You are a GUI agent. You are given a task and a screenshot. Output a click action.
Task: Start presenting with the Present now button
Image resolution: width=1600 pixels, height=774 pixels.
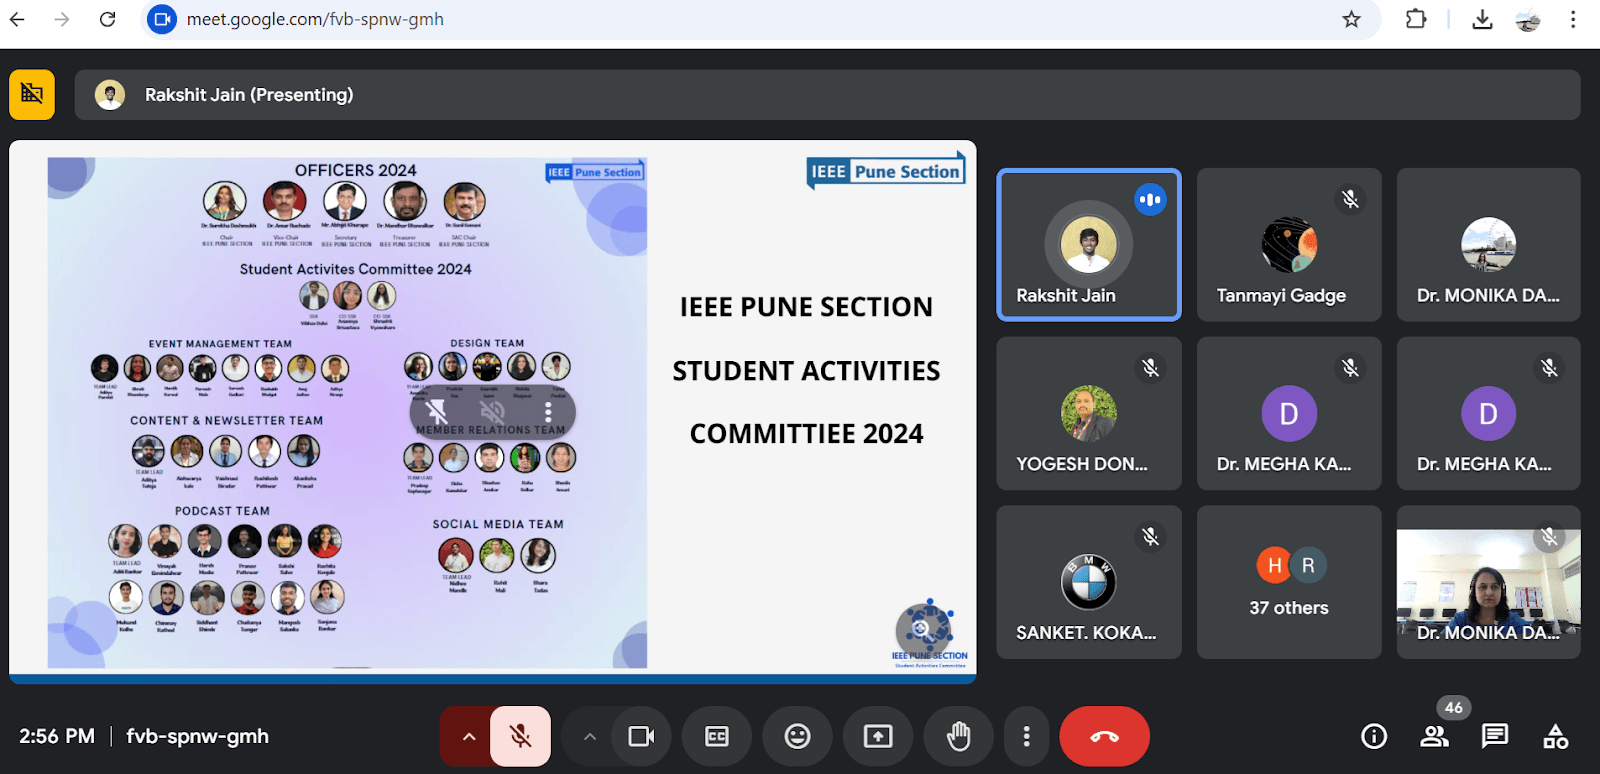click(878, 737)
